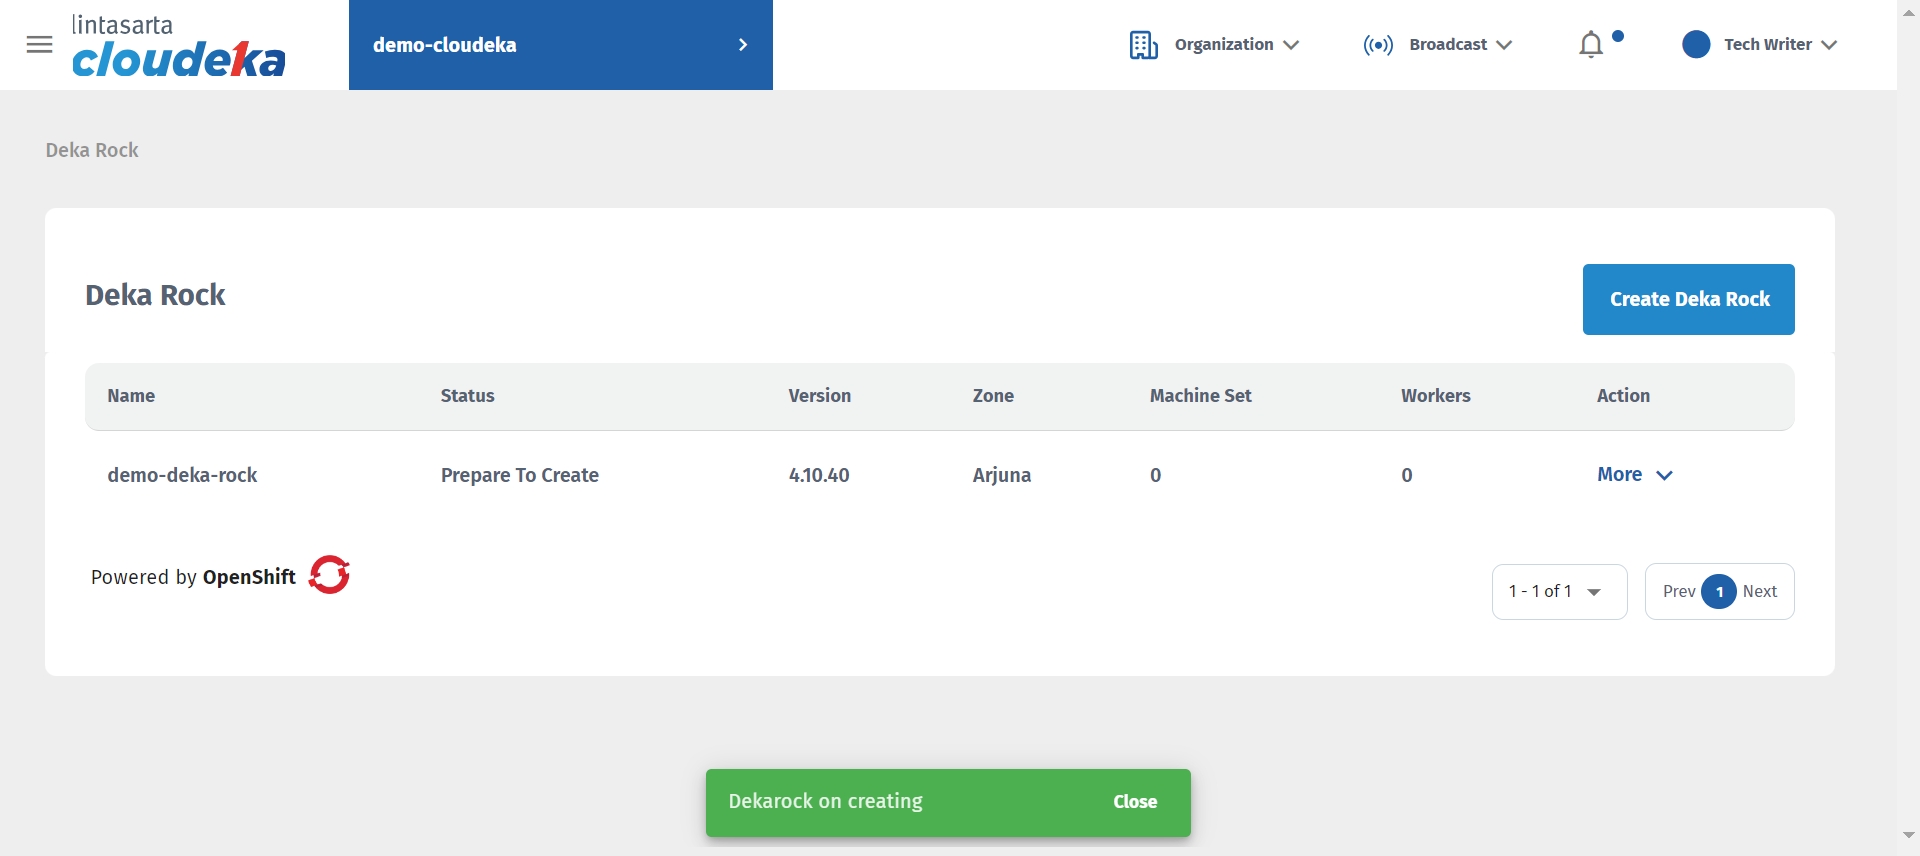1920x856 pixels.
Task: Open the More actions dropdown
Action: click(1634, 475)
